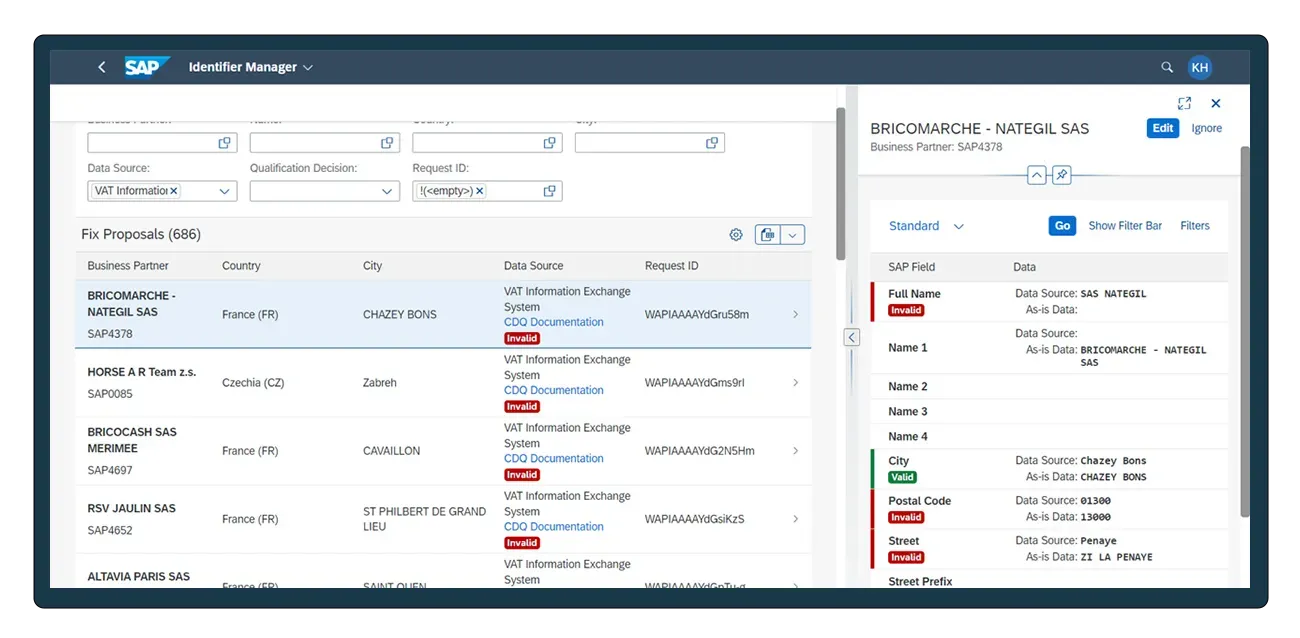Expand the Qualification Decision dropdown
The image size is (1300, 638).
(x=387, y=191)
